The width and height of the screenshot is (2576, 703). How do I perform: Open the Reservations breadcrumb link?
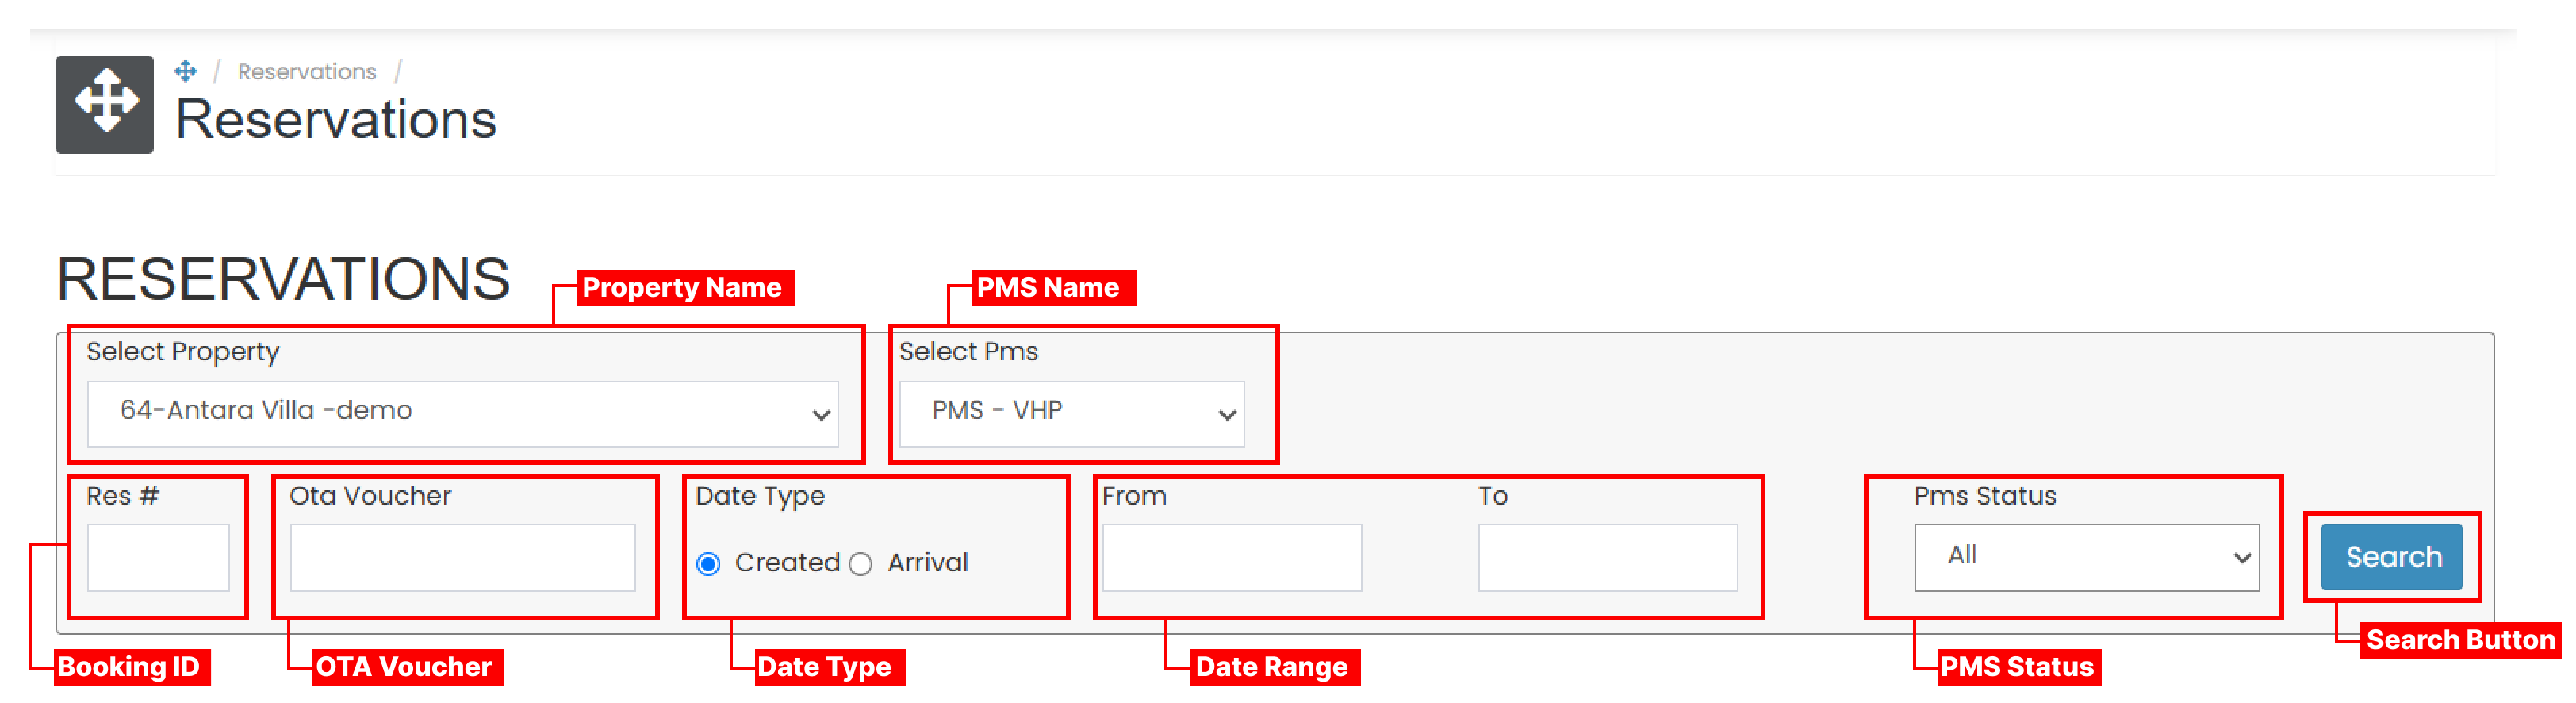click(307, 72)
